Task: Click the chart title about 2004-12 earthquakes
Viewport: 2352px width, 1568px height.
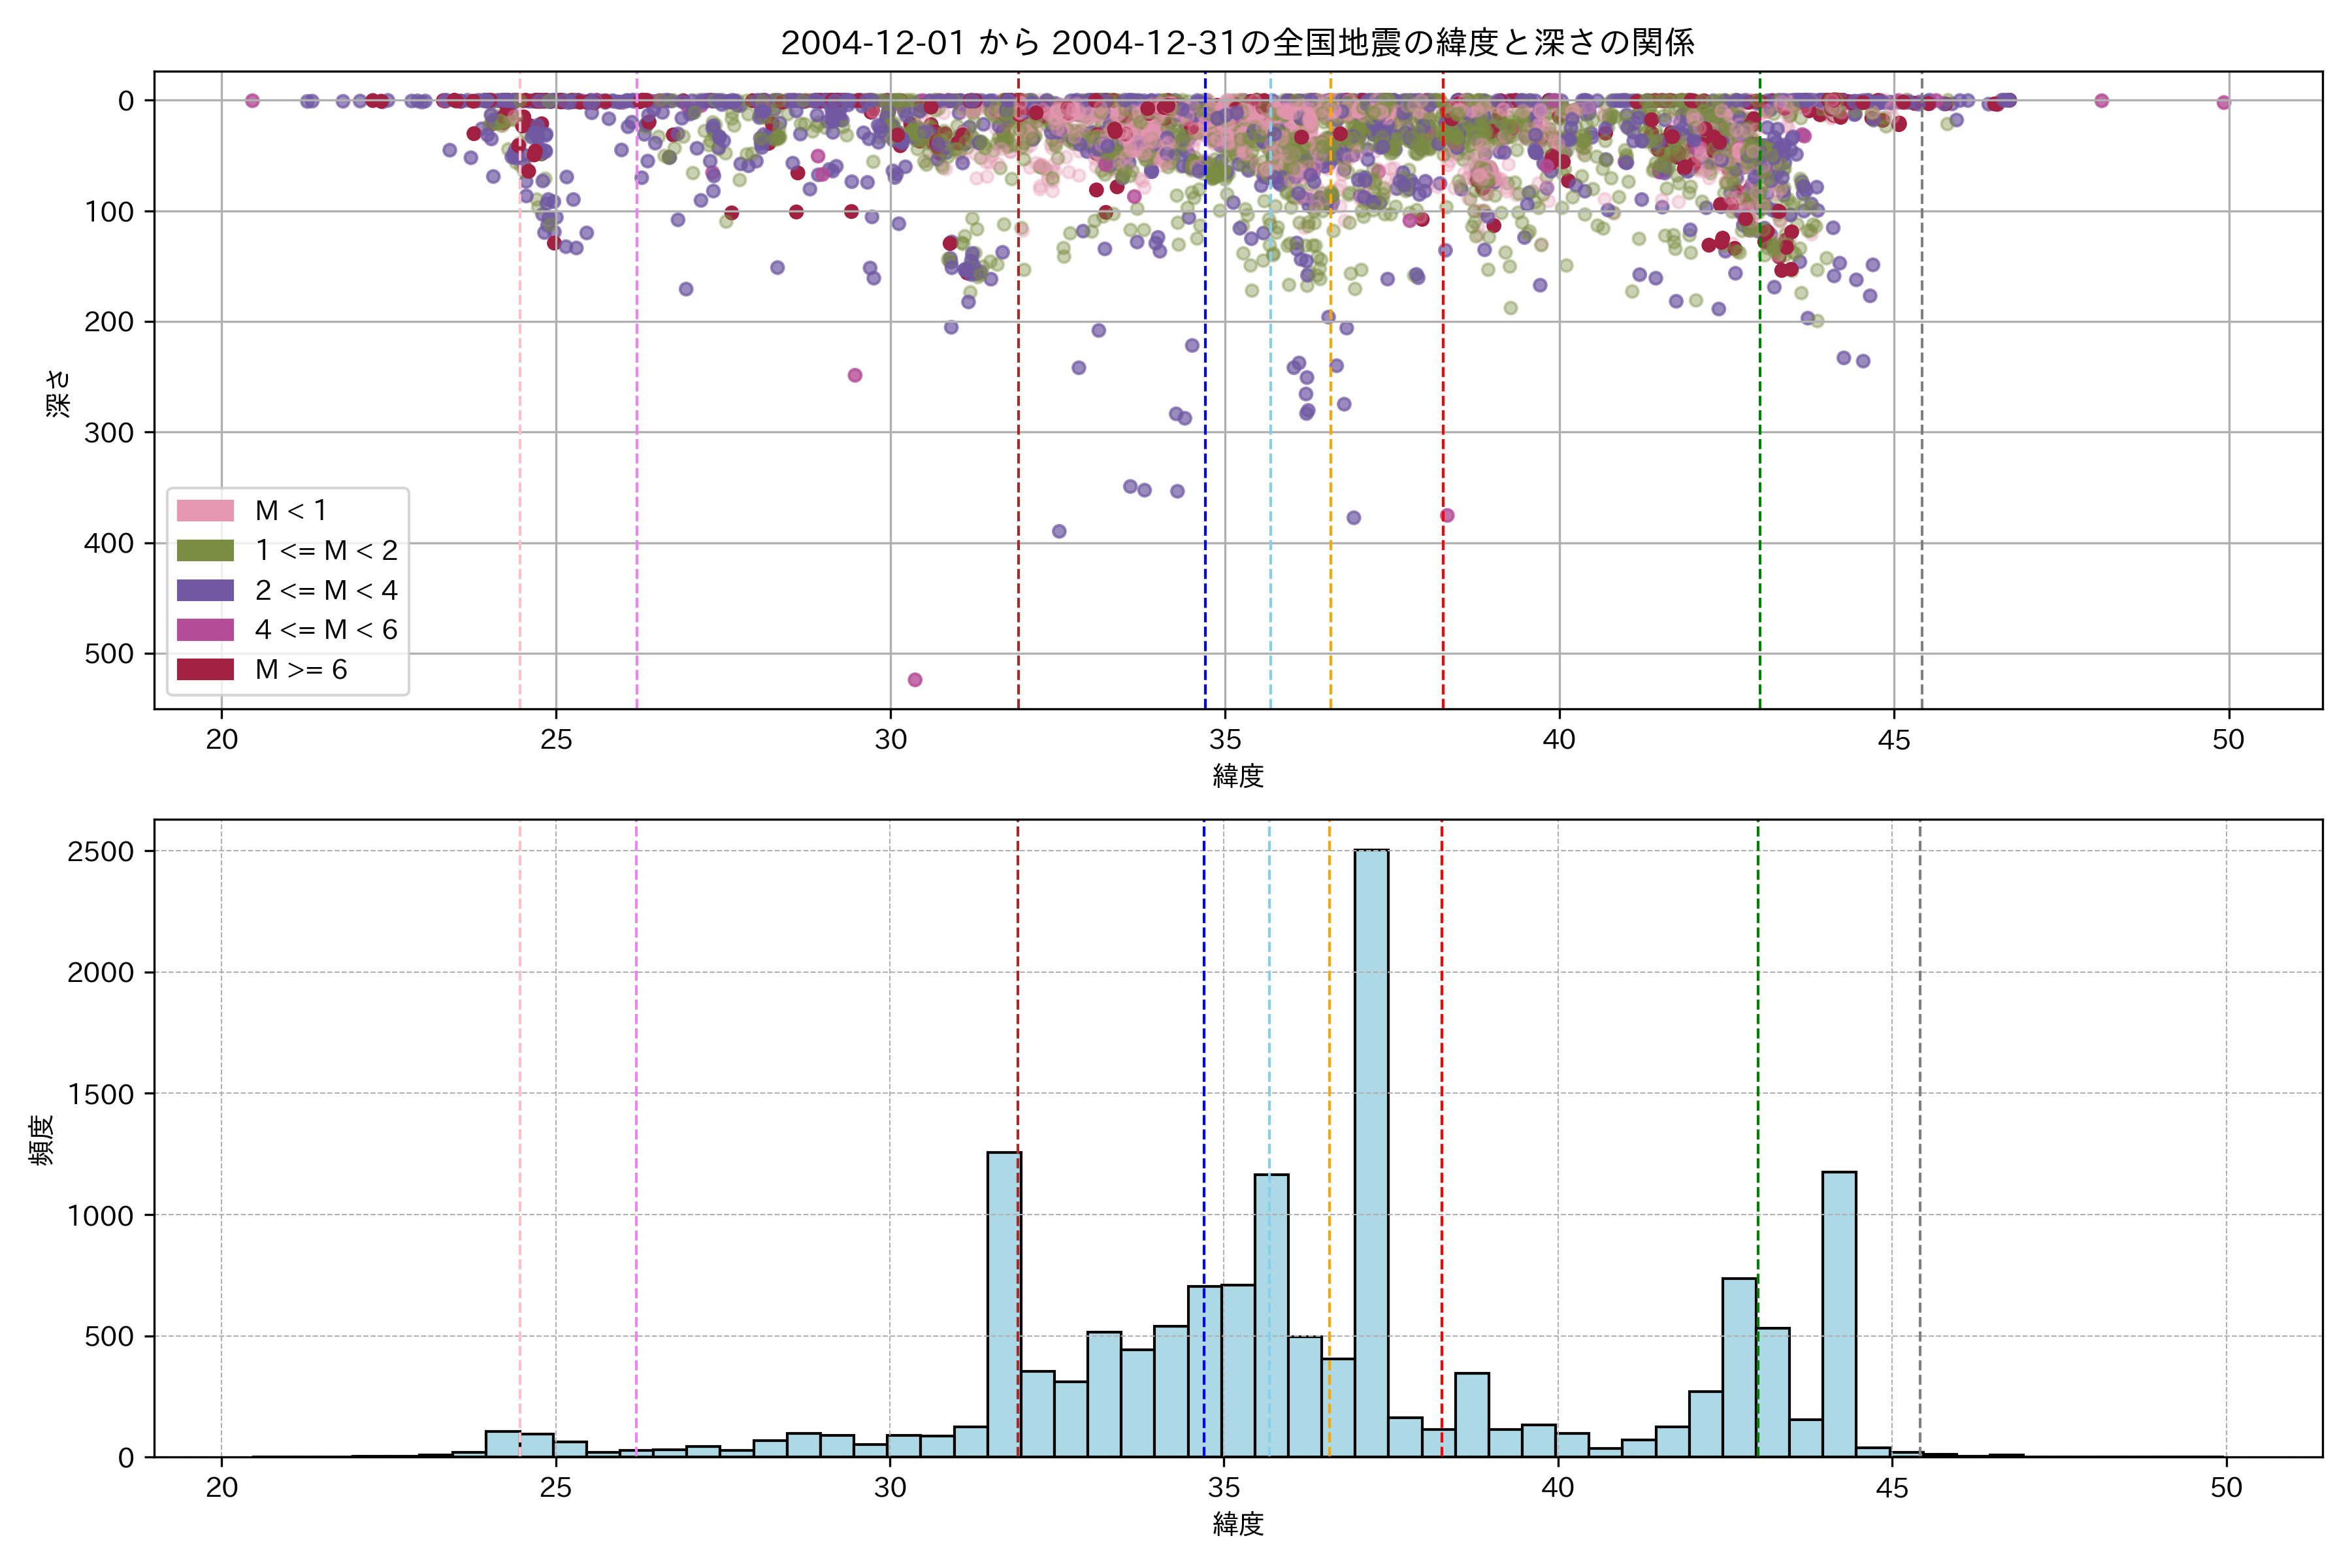Action: tap(1237, 43)
